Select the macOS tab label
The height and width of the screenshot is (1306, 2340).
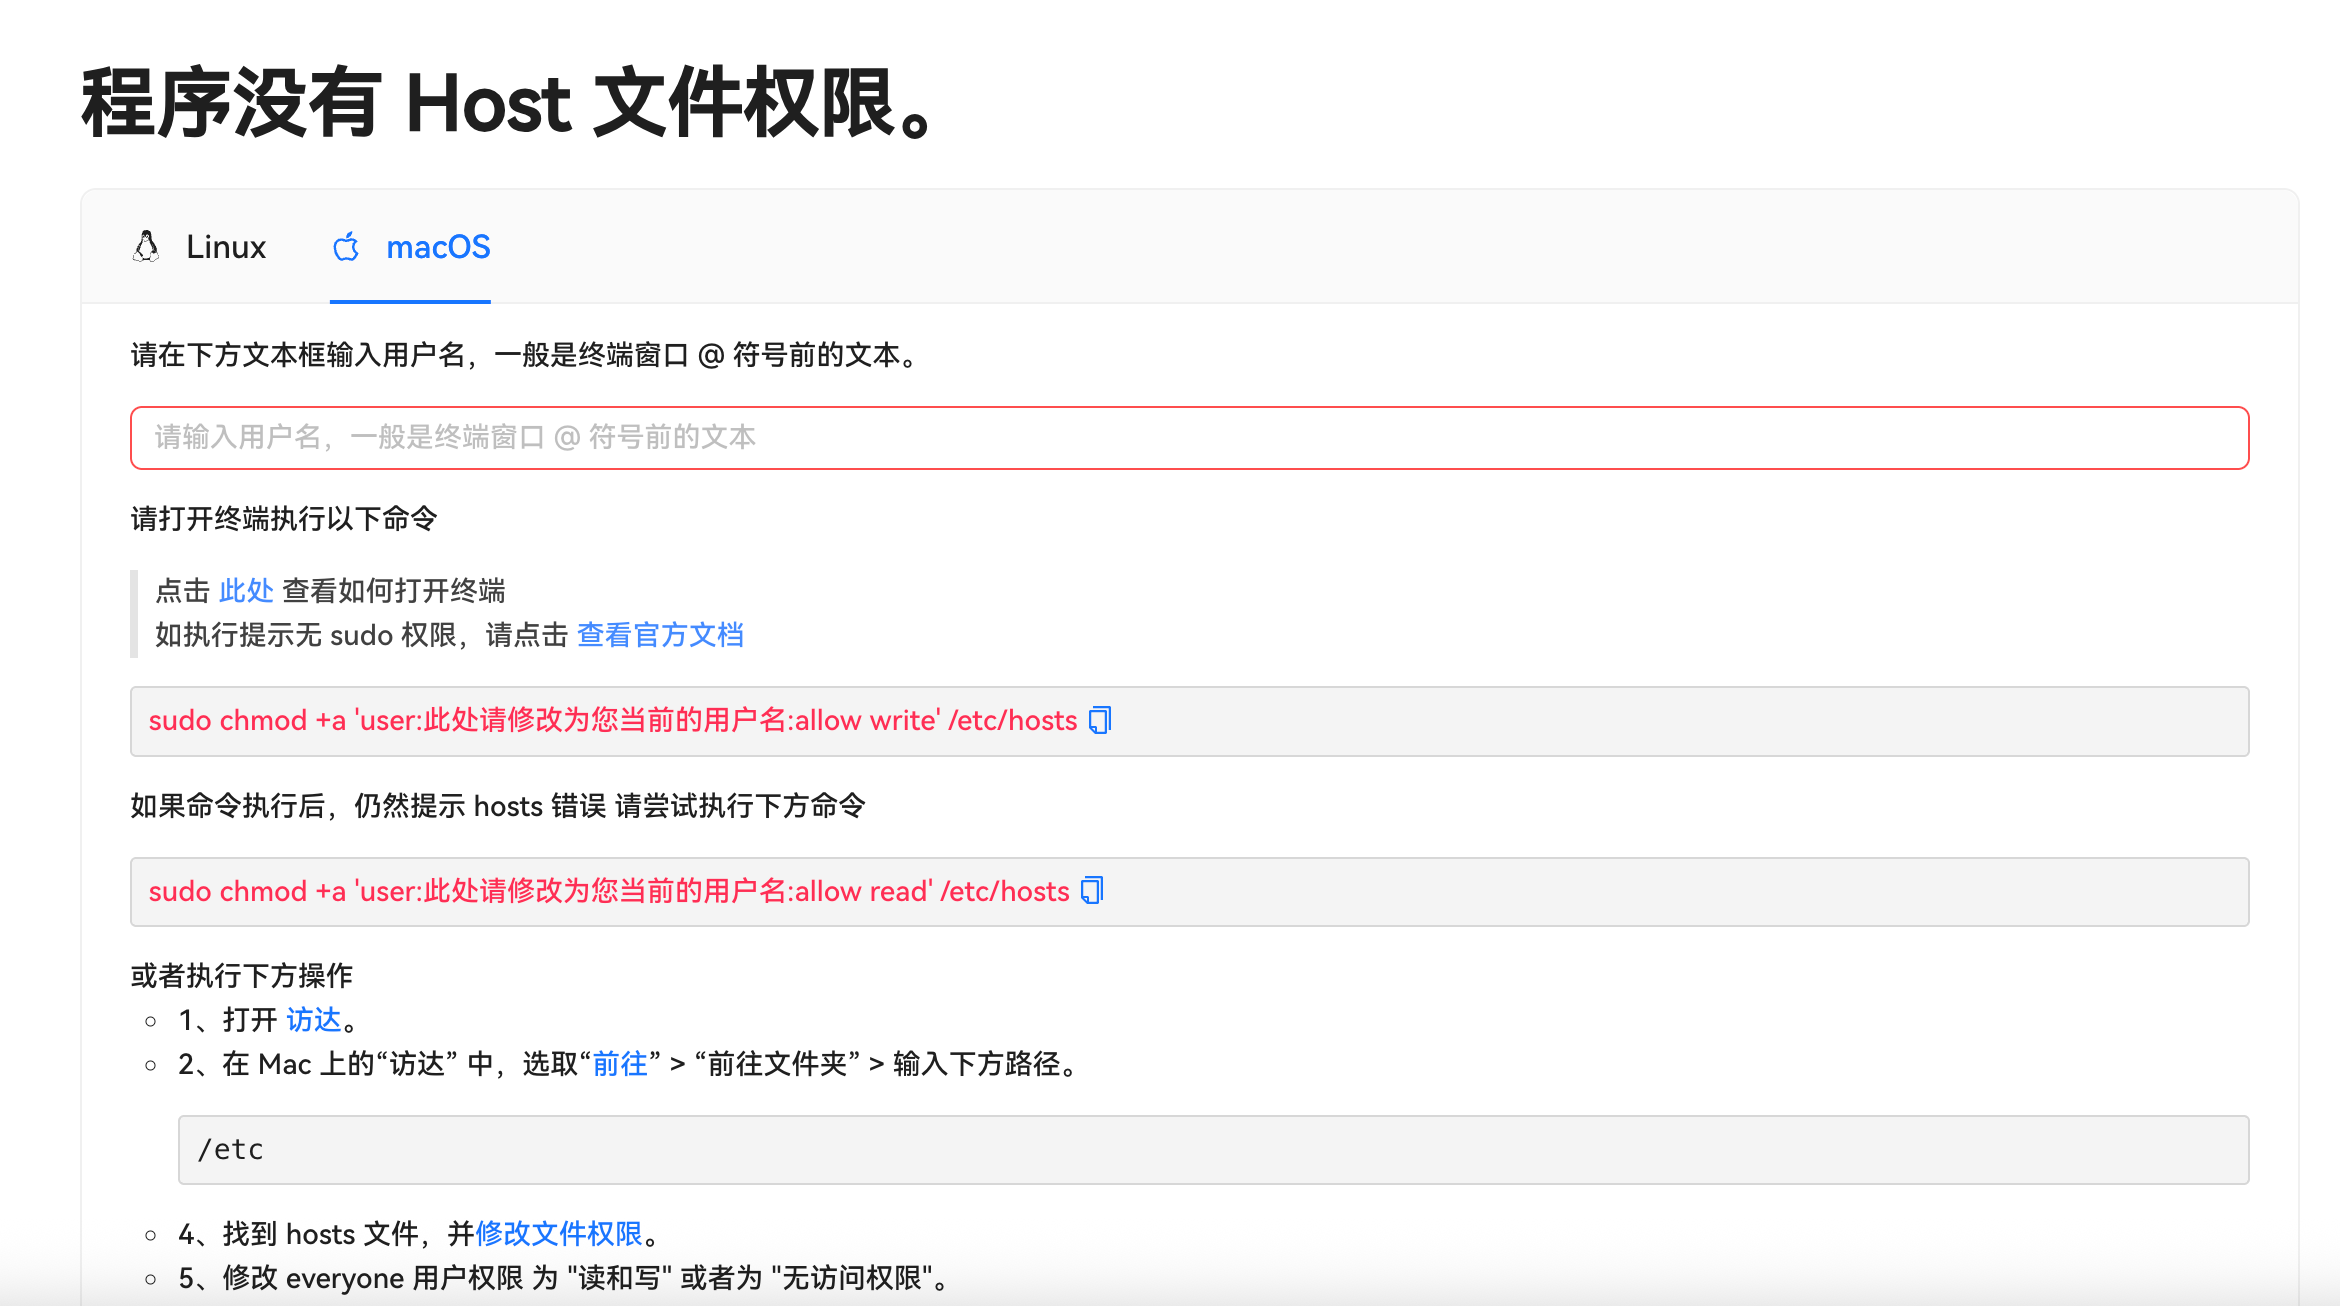438,247
